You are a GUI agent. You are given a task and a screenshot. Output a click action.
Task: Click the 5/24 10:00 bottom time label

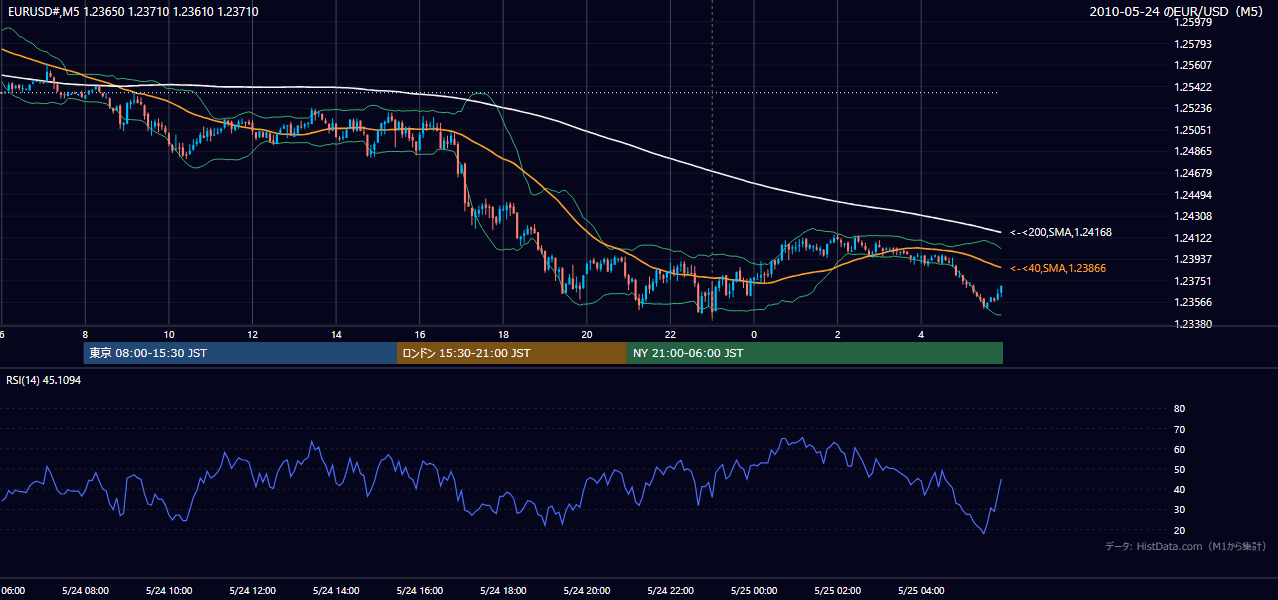click(169, 590)
